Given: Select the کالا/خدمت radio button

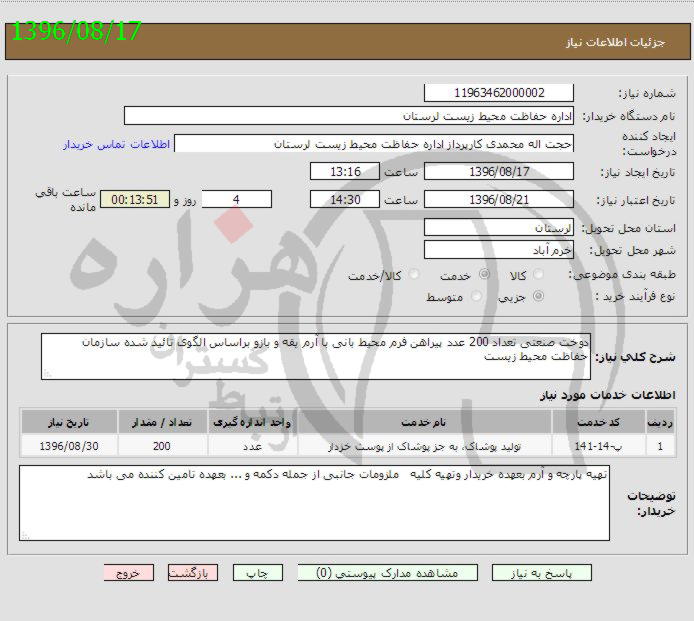Looking at the screenshot, I should pyautogui.click(x=414, y=274).
